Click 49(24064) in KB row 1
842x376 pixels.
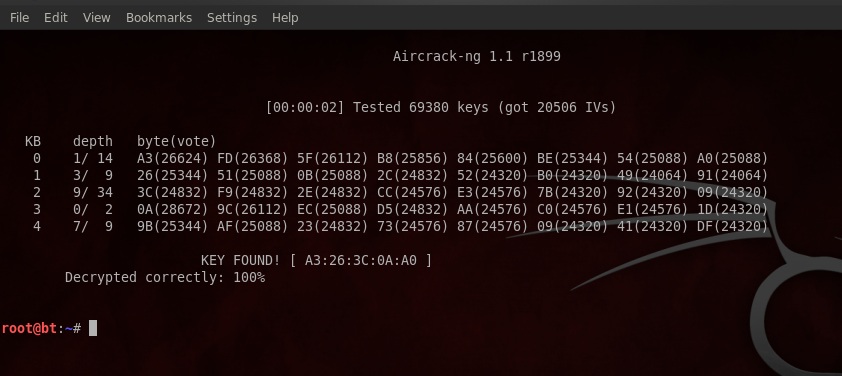click(x=653, y=176)
